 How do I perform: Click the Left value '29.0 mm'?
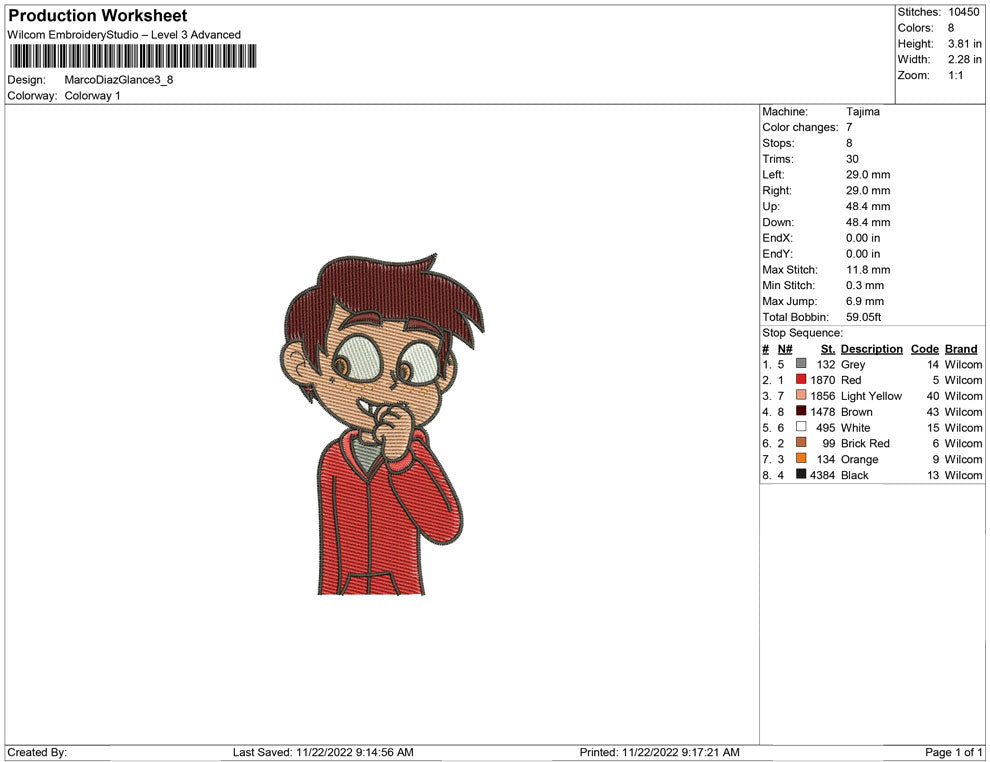(x=868, y=175)
